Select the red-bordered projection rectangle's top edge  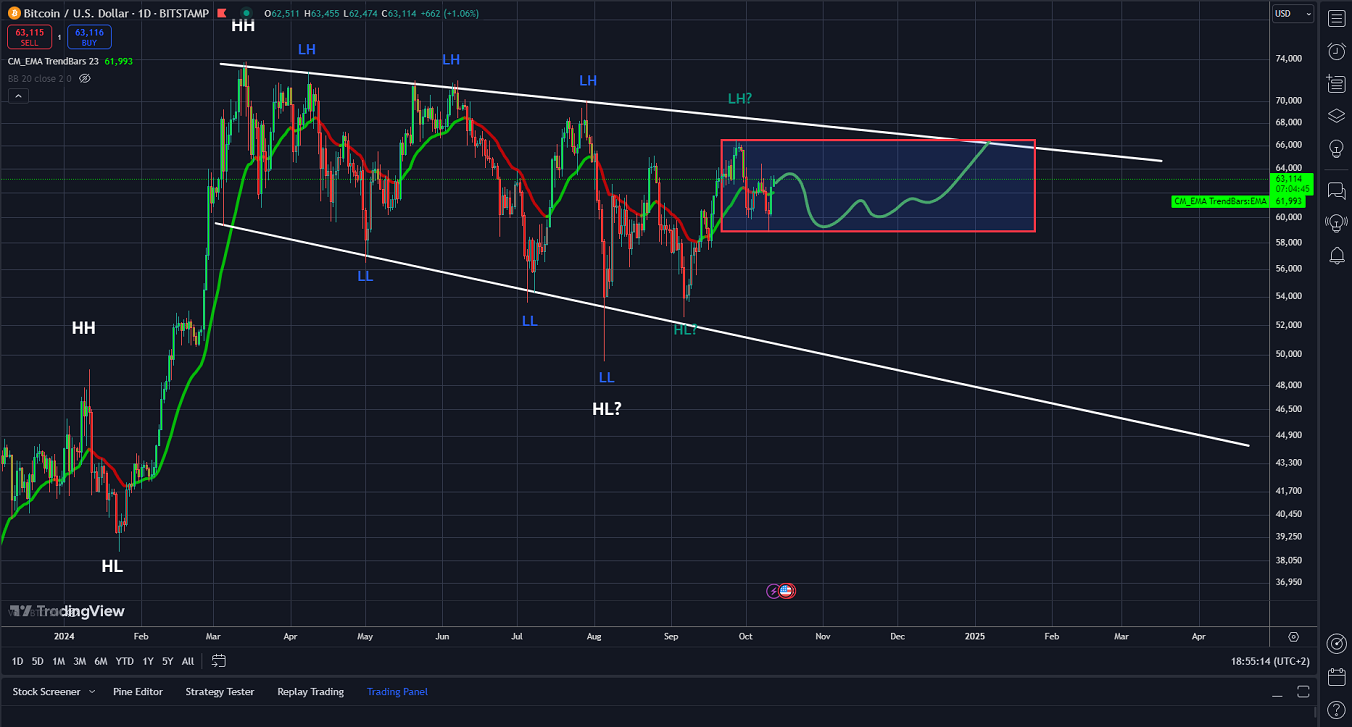tap(878, 141)
